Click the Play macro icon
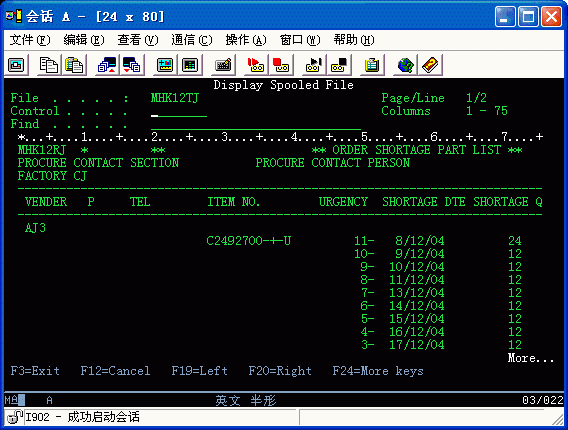 point(314,65)
